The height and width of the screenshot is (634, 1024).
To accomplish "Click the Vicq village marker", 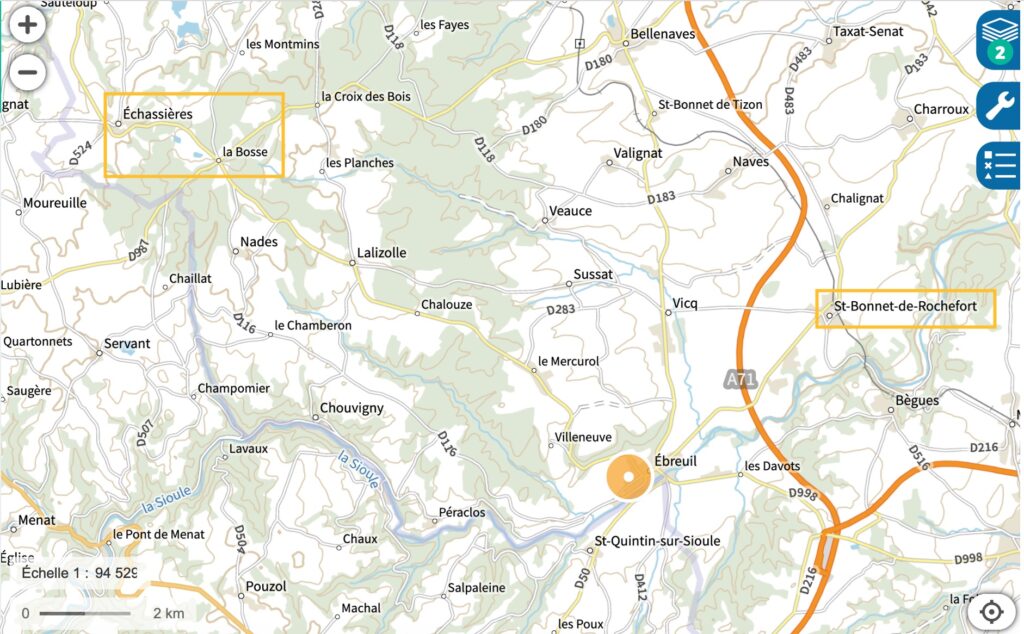I will [x=668, y=313].
